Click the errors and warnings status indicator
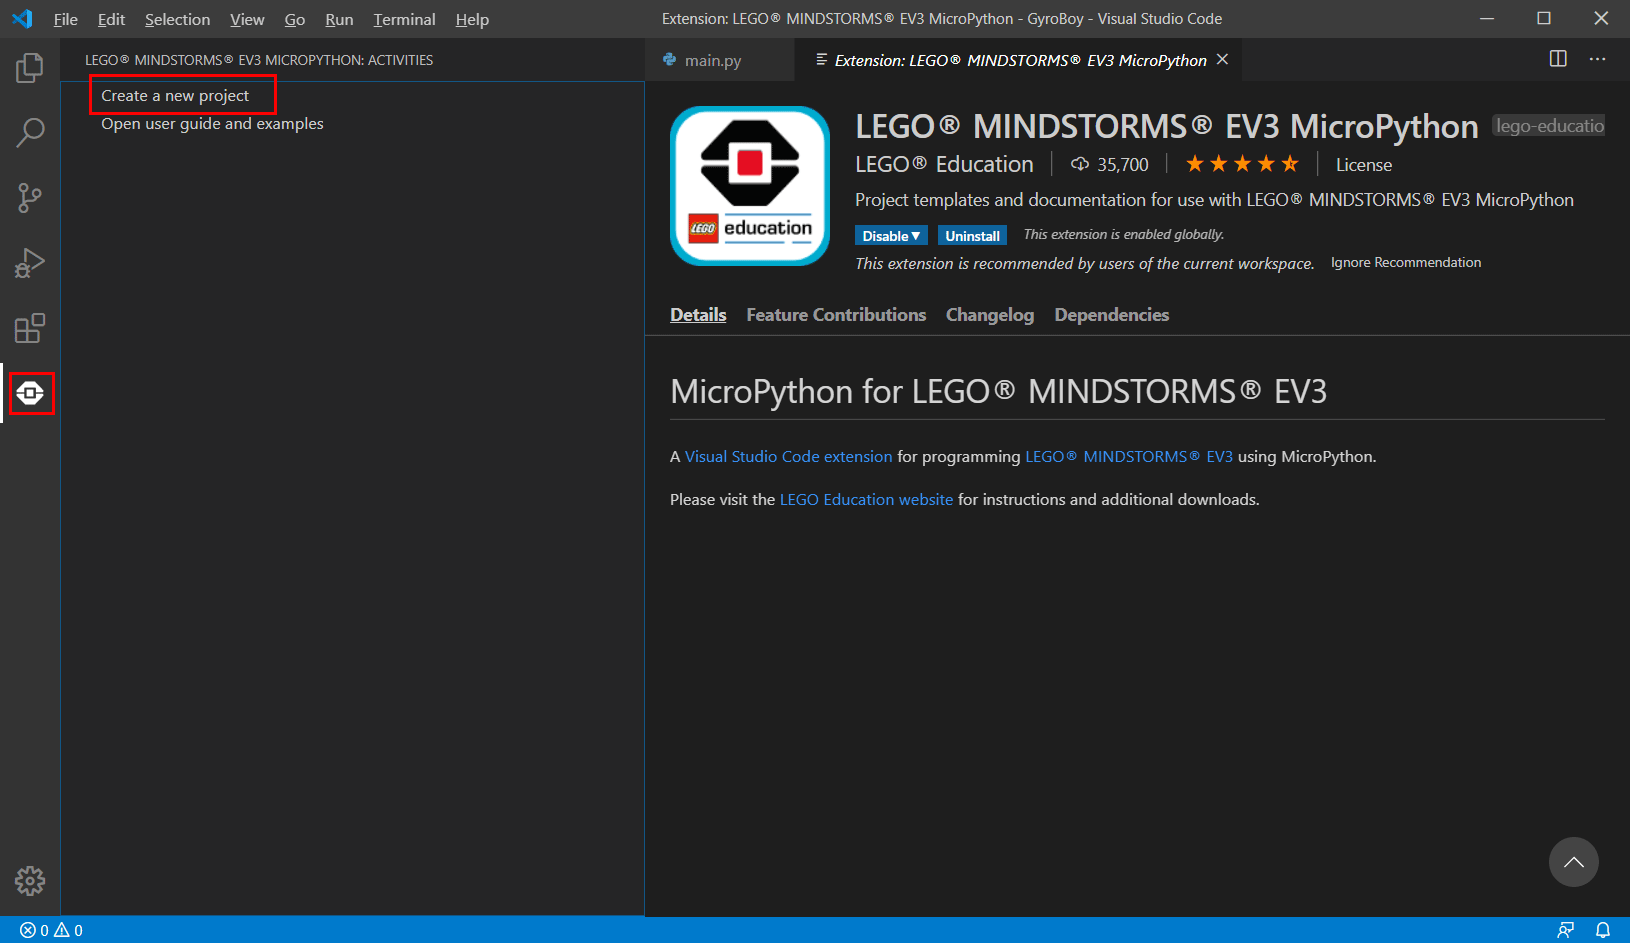Screen dimensions: 1630x943 coord(51,930)
